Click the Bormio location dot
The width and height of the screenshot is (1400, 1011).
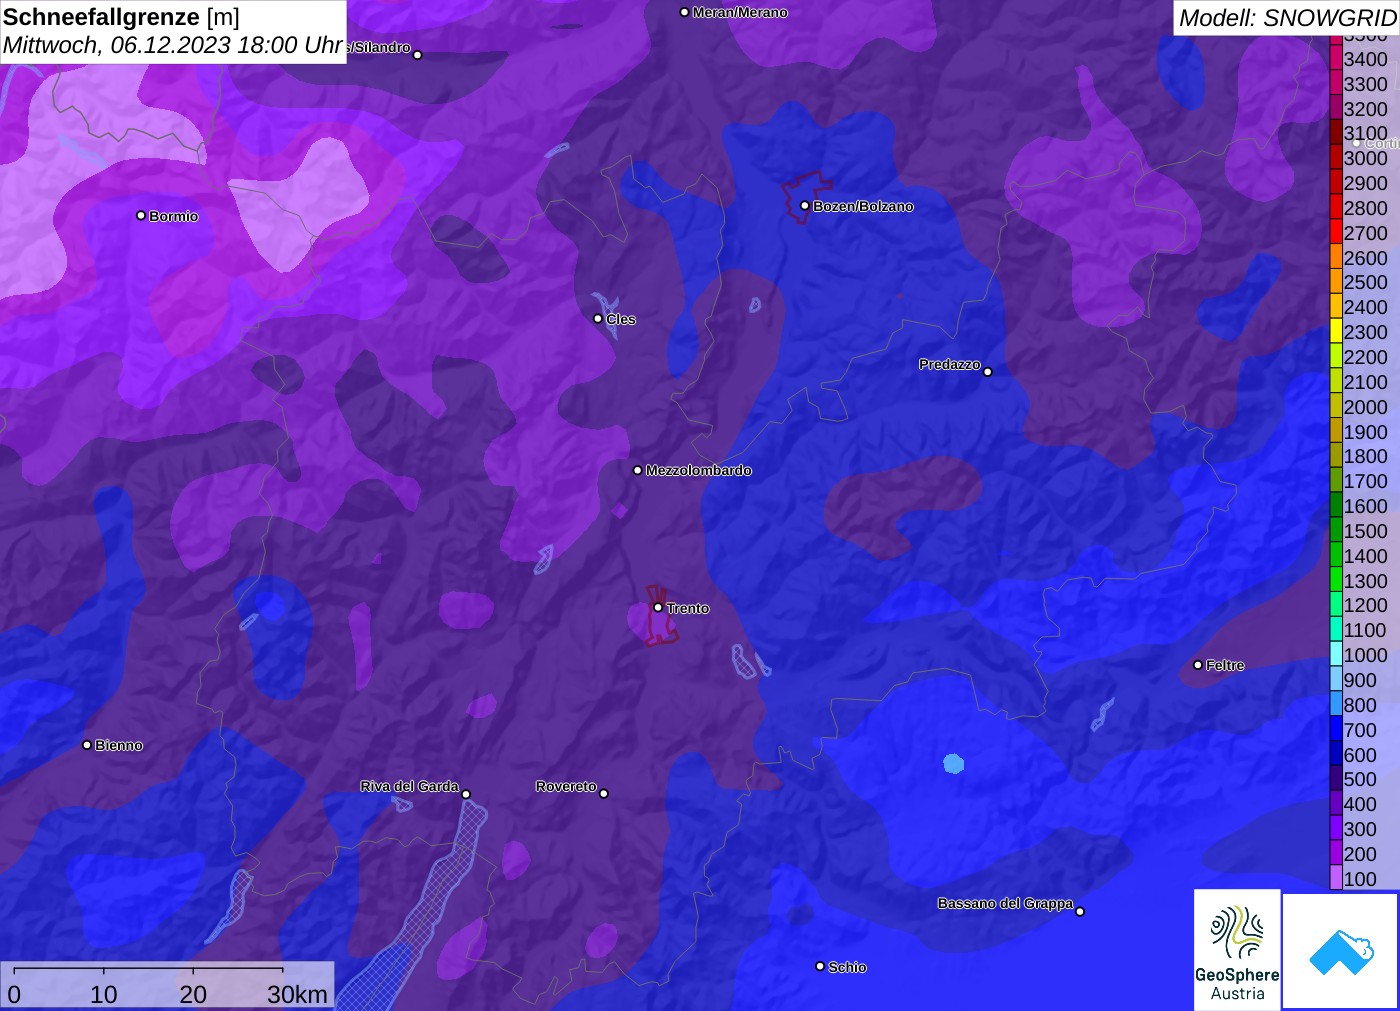(x=141, y=215)
